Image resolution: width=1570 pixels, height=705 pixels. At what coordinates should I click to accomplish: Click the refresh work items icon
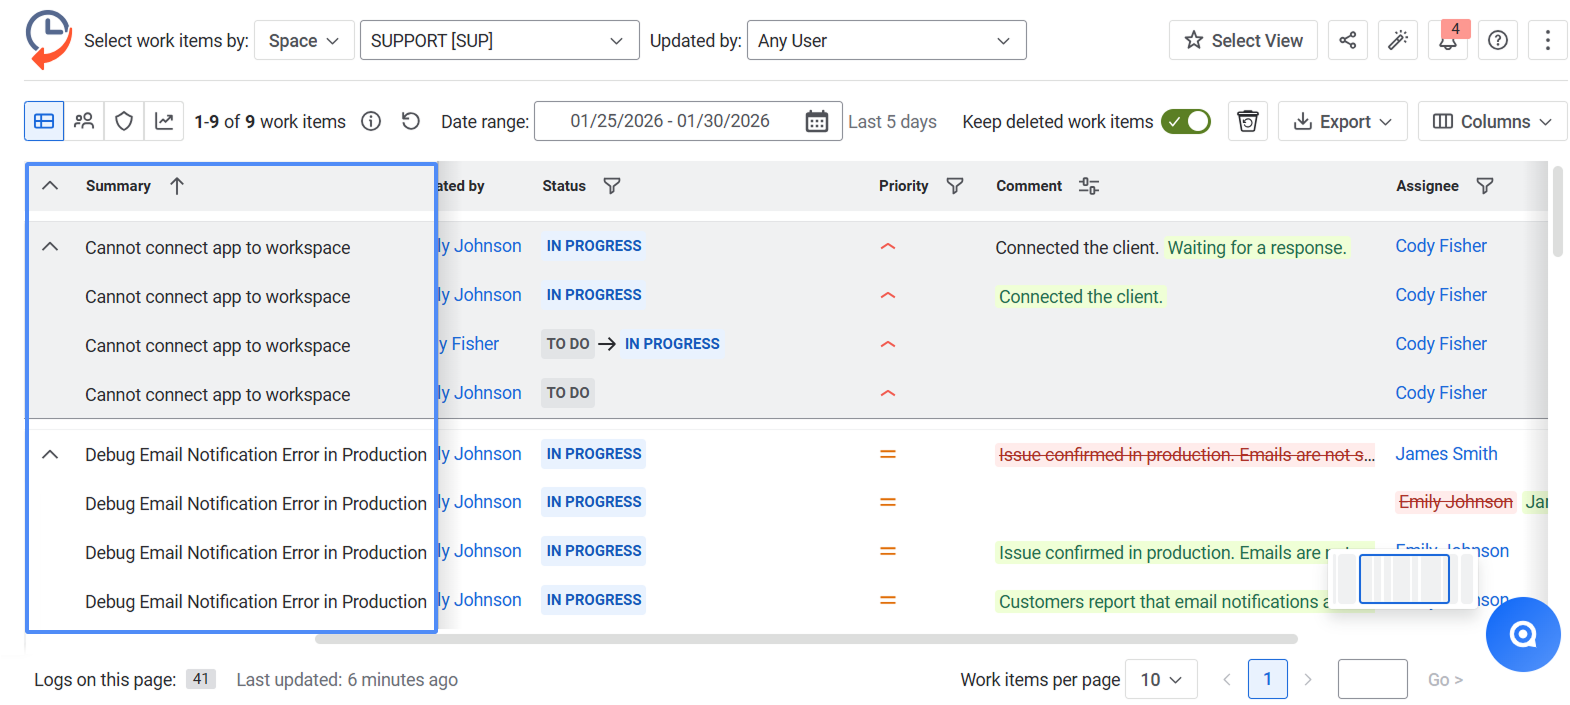pos(410,121)
